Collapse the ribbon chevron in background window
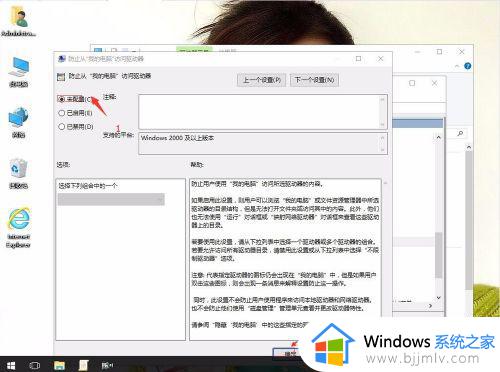This screenshot has height=372, width=500. (x=457, y=66)
